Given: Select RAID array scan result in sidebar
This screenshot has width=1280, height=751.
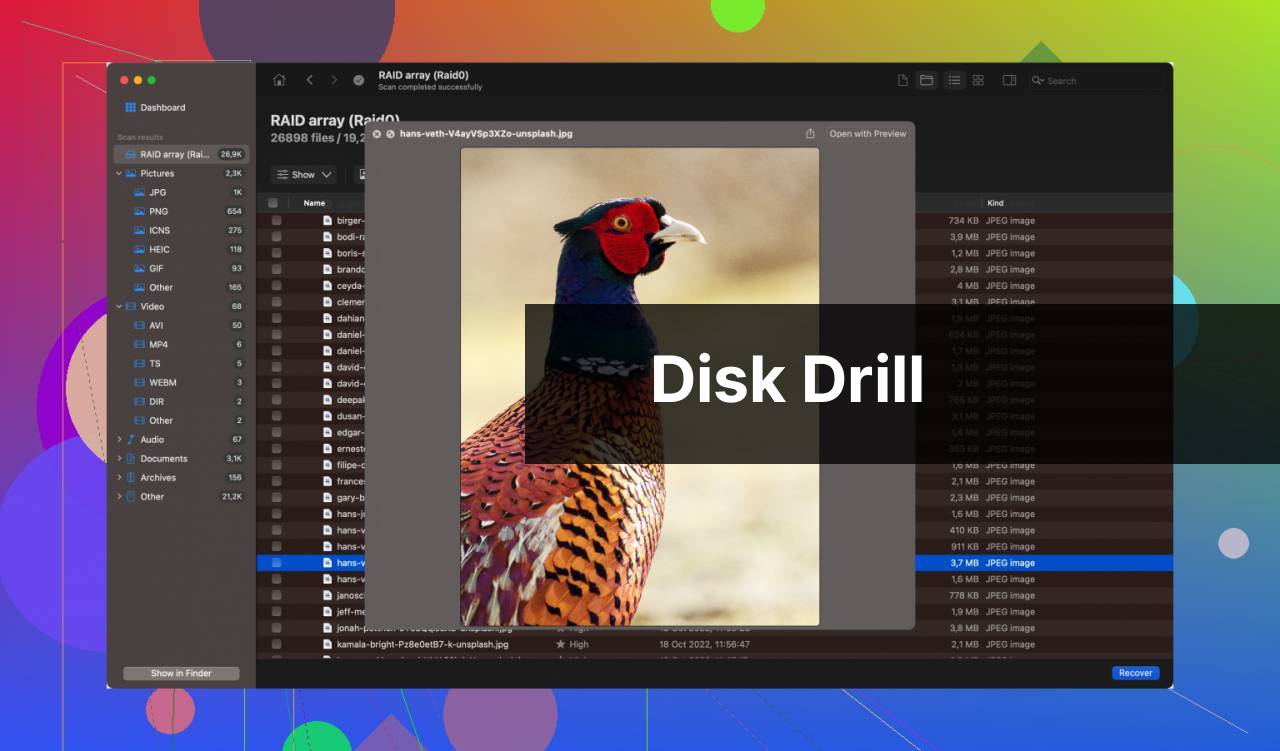Looking at the screenshot, I should click(181, 154).
